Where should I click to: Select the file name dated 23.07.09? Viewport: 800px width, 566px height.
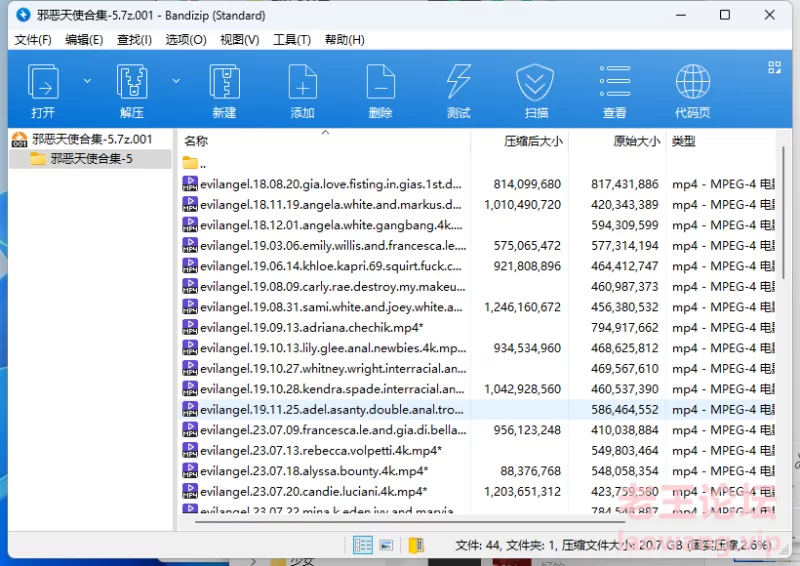pos(333,430)
